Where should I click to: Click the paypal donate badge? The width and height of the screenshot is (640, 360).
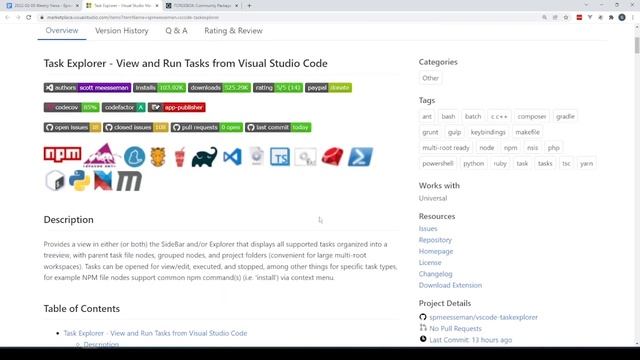coord(329,88)
